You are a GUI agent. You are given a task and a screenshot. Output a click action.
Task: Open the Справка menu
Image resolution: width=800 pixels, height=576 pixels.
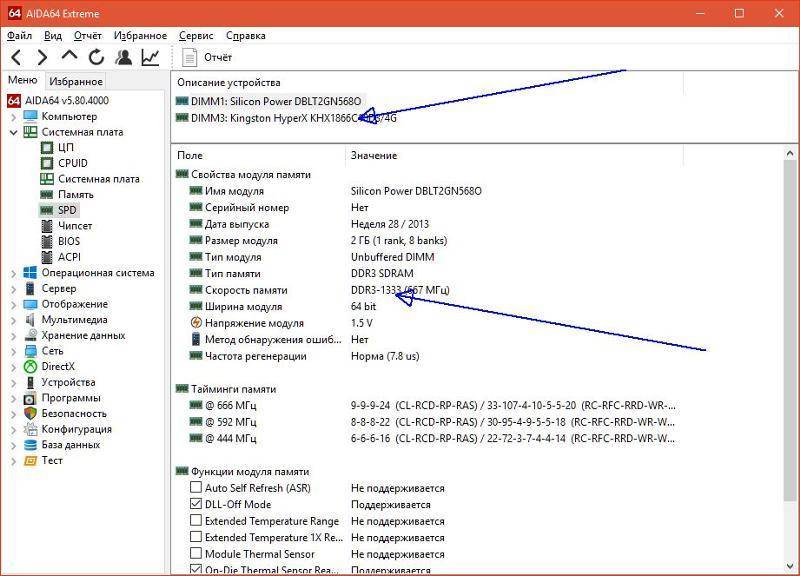click(x=246, y=36)
